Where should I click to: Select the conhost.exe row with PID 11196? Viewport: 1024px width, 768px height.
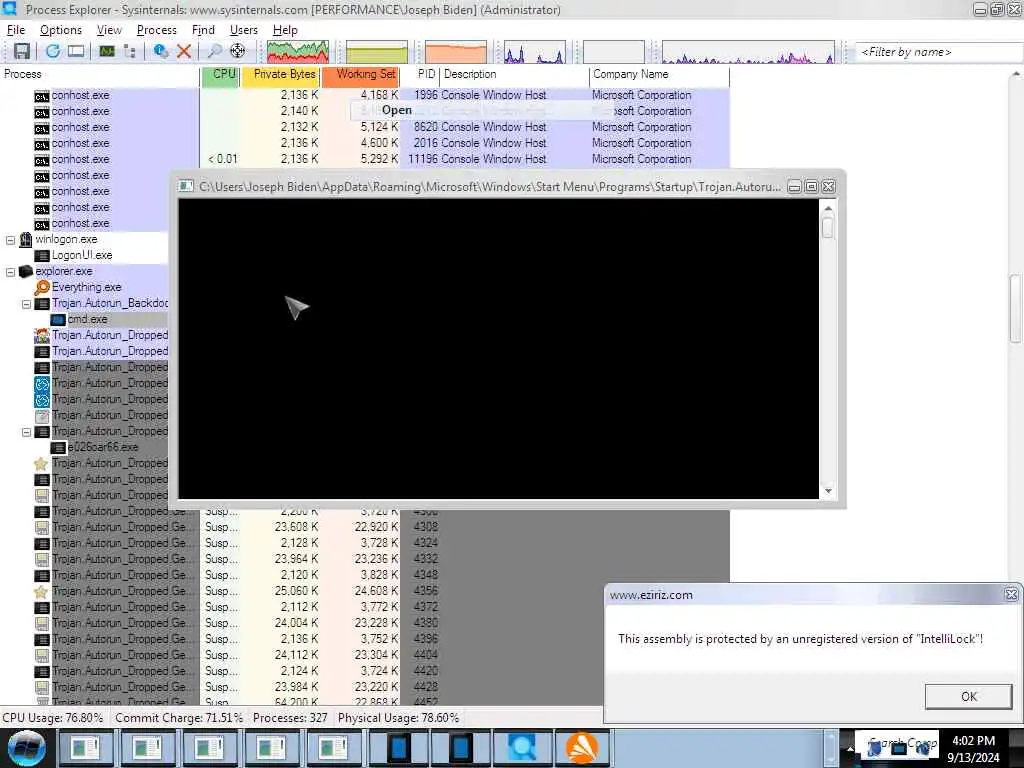[x=364, y=159]
